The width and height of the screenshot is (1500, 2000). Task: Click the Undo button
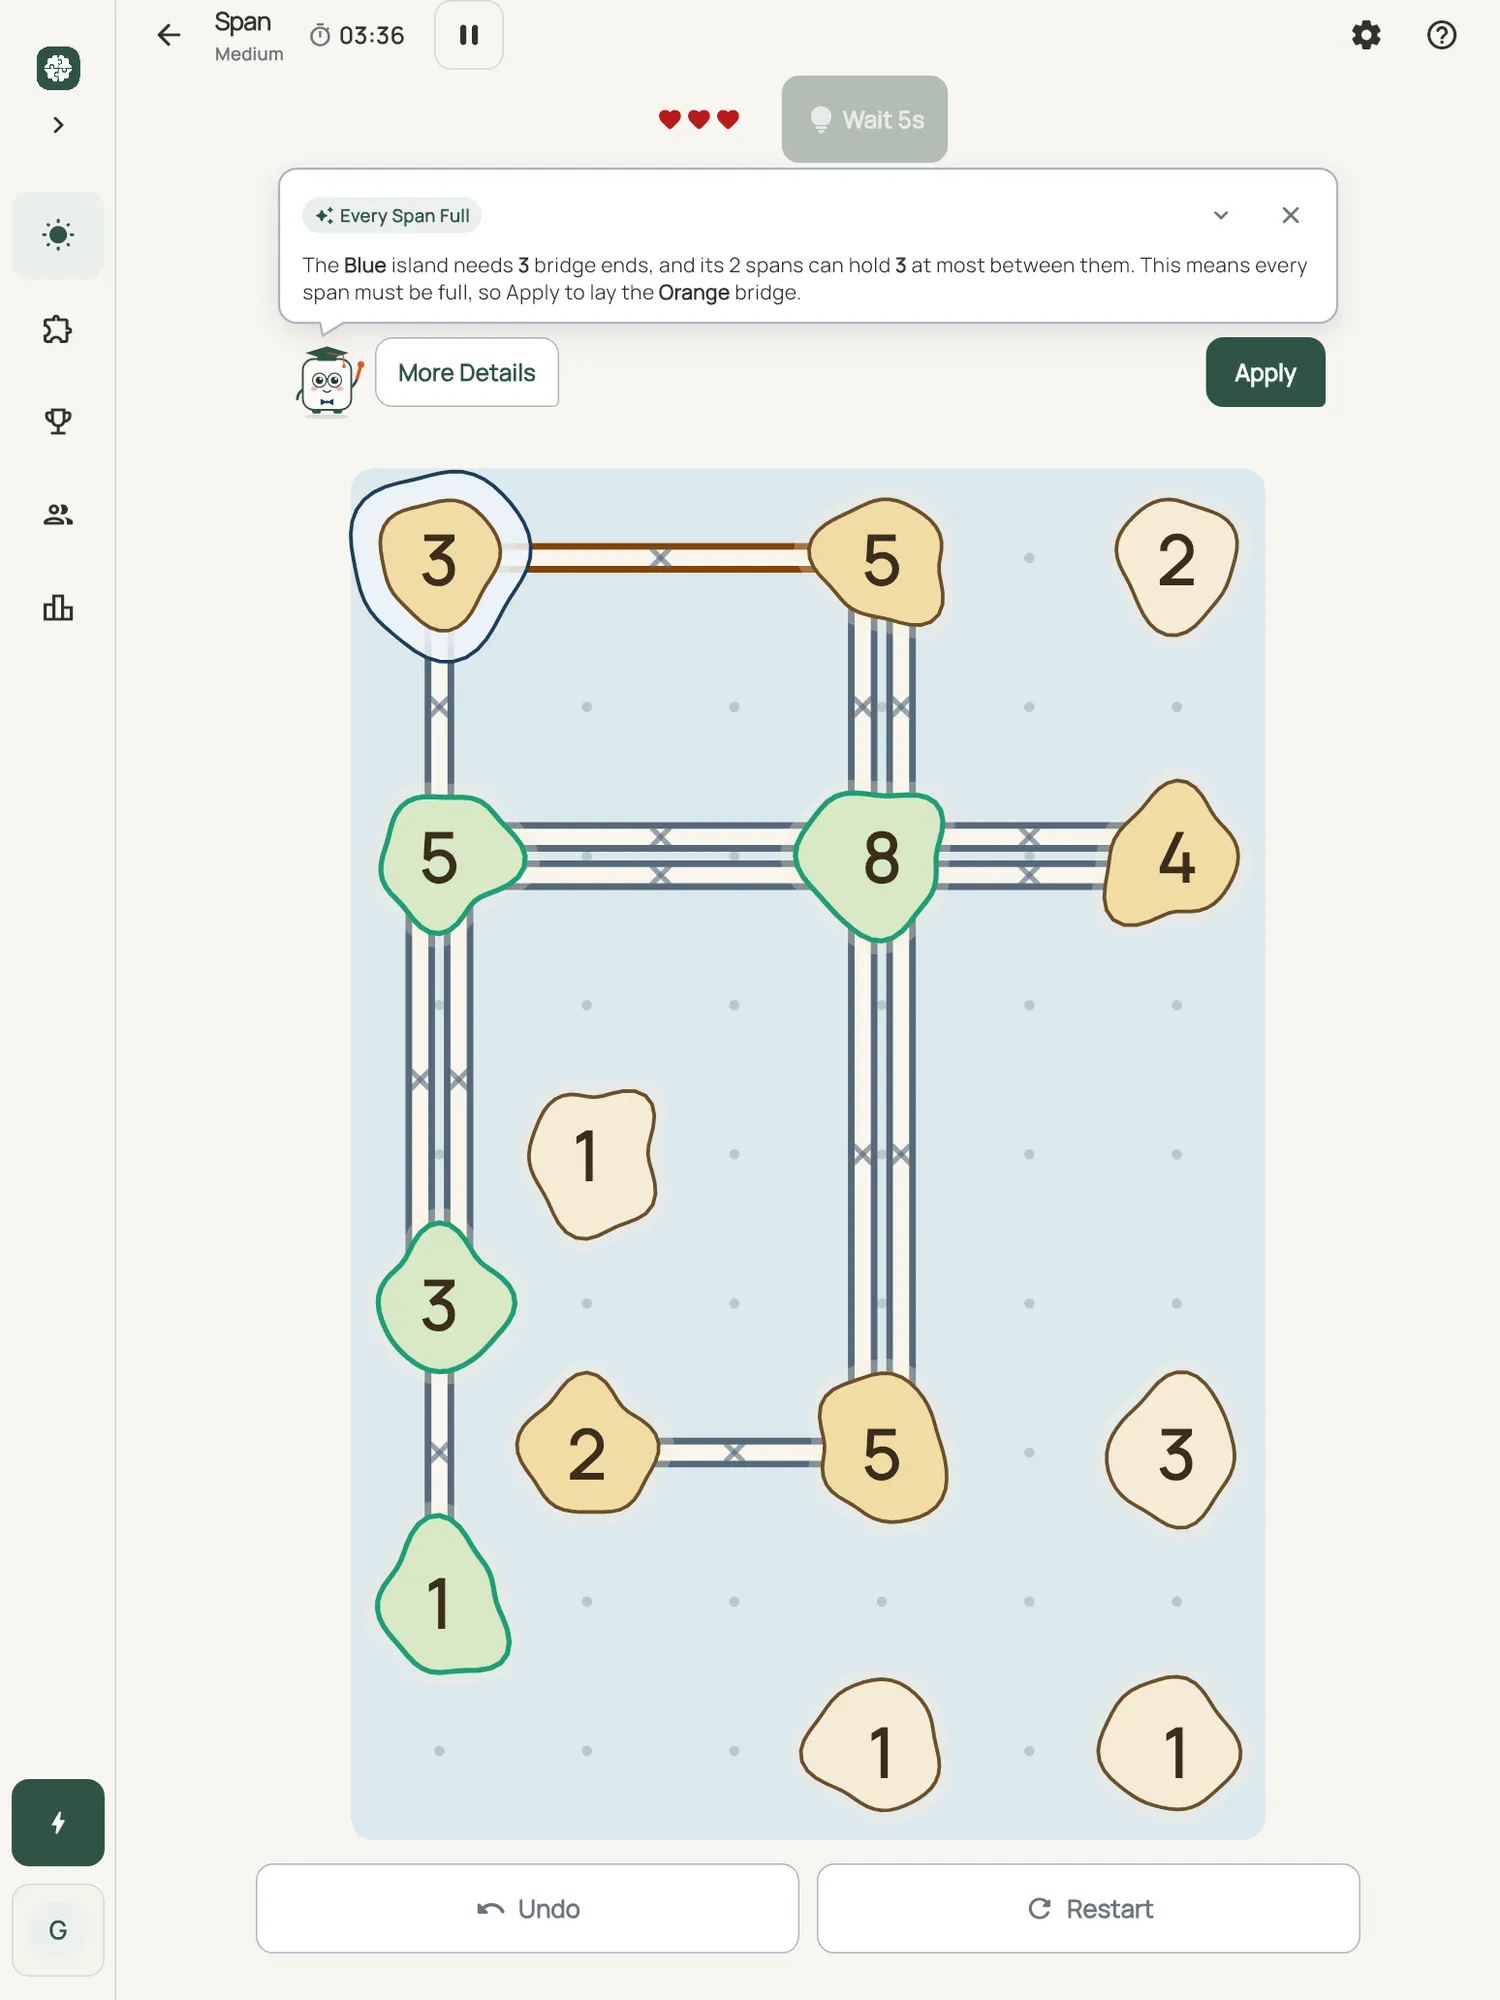tap(527, 1908)
